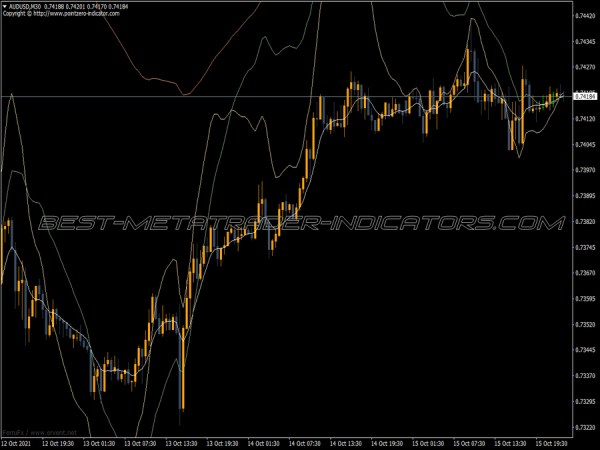This screenshot has height=450, width=600.
Task: Click the current price tag 0.74184
Action: (x=585, y=96)
